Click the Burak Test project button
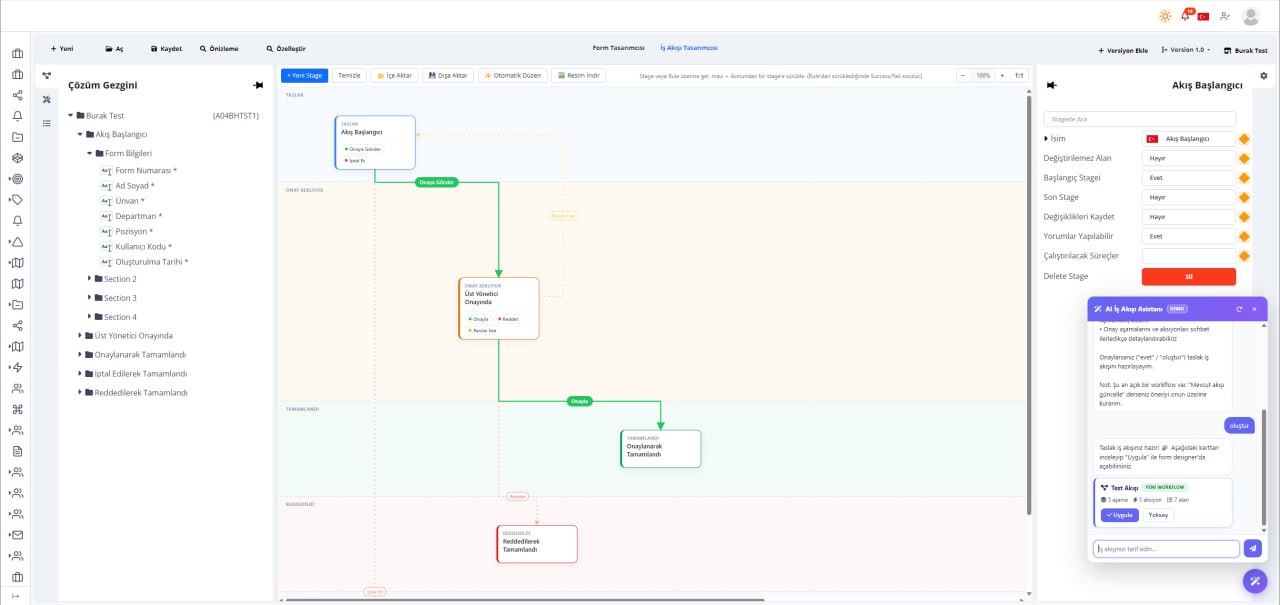Image resolution: width=1280 pixels, height=605 pixels. click(1245, 49)
